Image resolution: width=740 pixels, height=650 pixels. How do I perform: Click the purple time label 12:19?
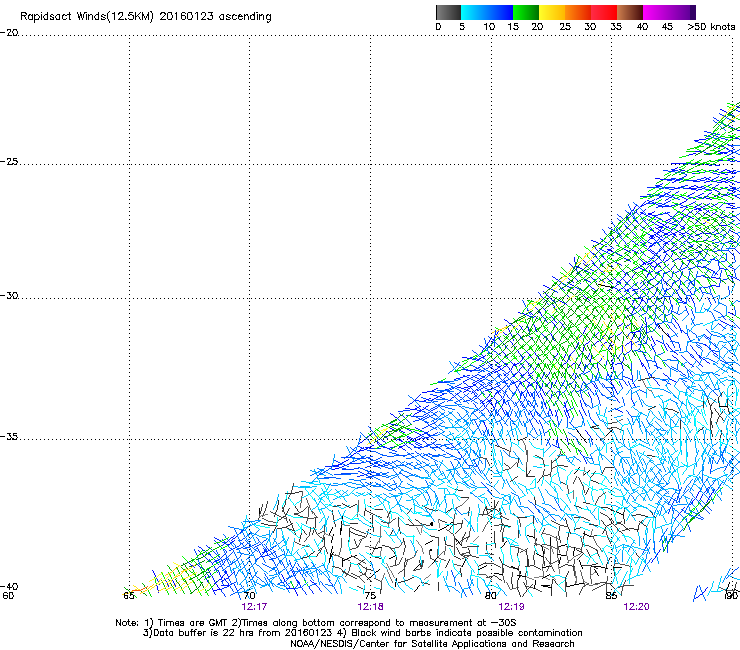pos(512,607)
